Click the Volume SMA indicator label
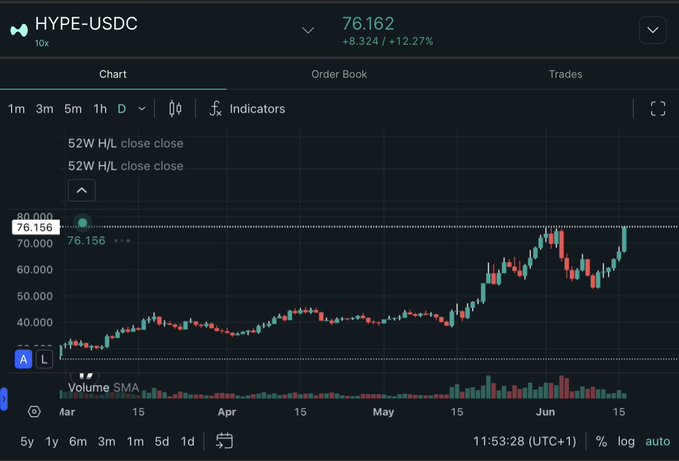This screenshot has height=461, width=679. pyautogui.click(x=103, y=387)
